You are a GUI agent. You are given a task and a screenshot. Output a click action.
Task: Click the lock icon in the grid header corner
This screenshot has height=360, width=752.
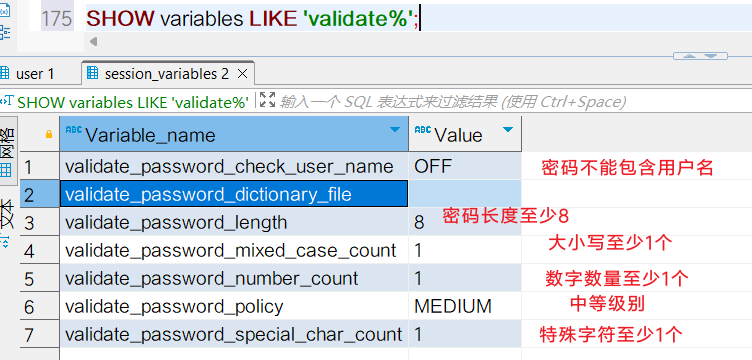click(48, 134)
